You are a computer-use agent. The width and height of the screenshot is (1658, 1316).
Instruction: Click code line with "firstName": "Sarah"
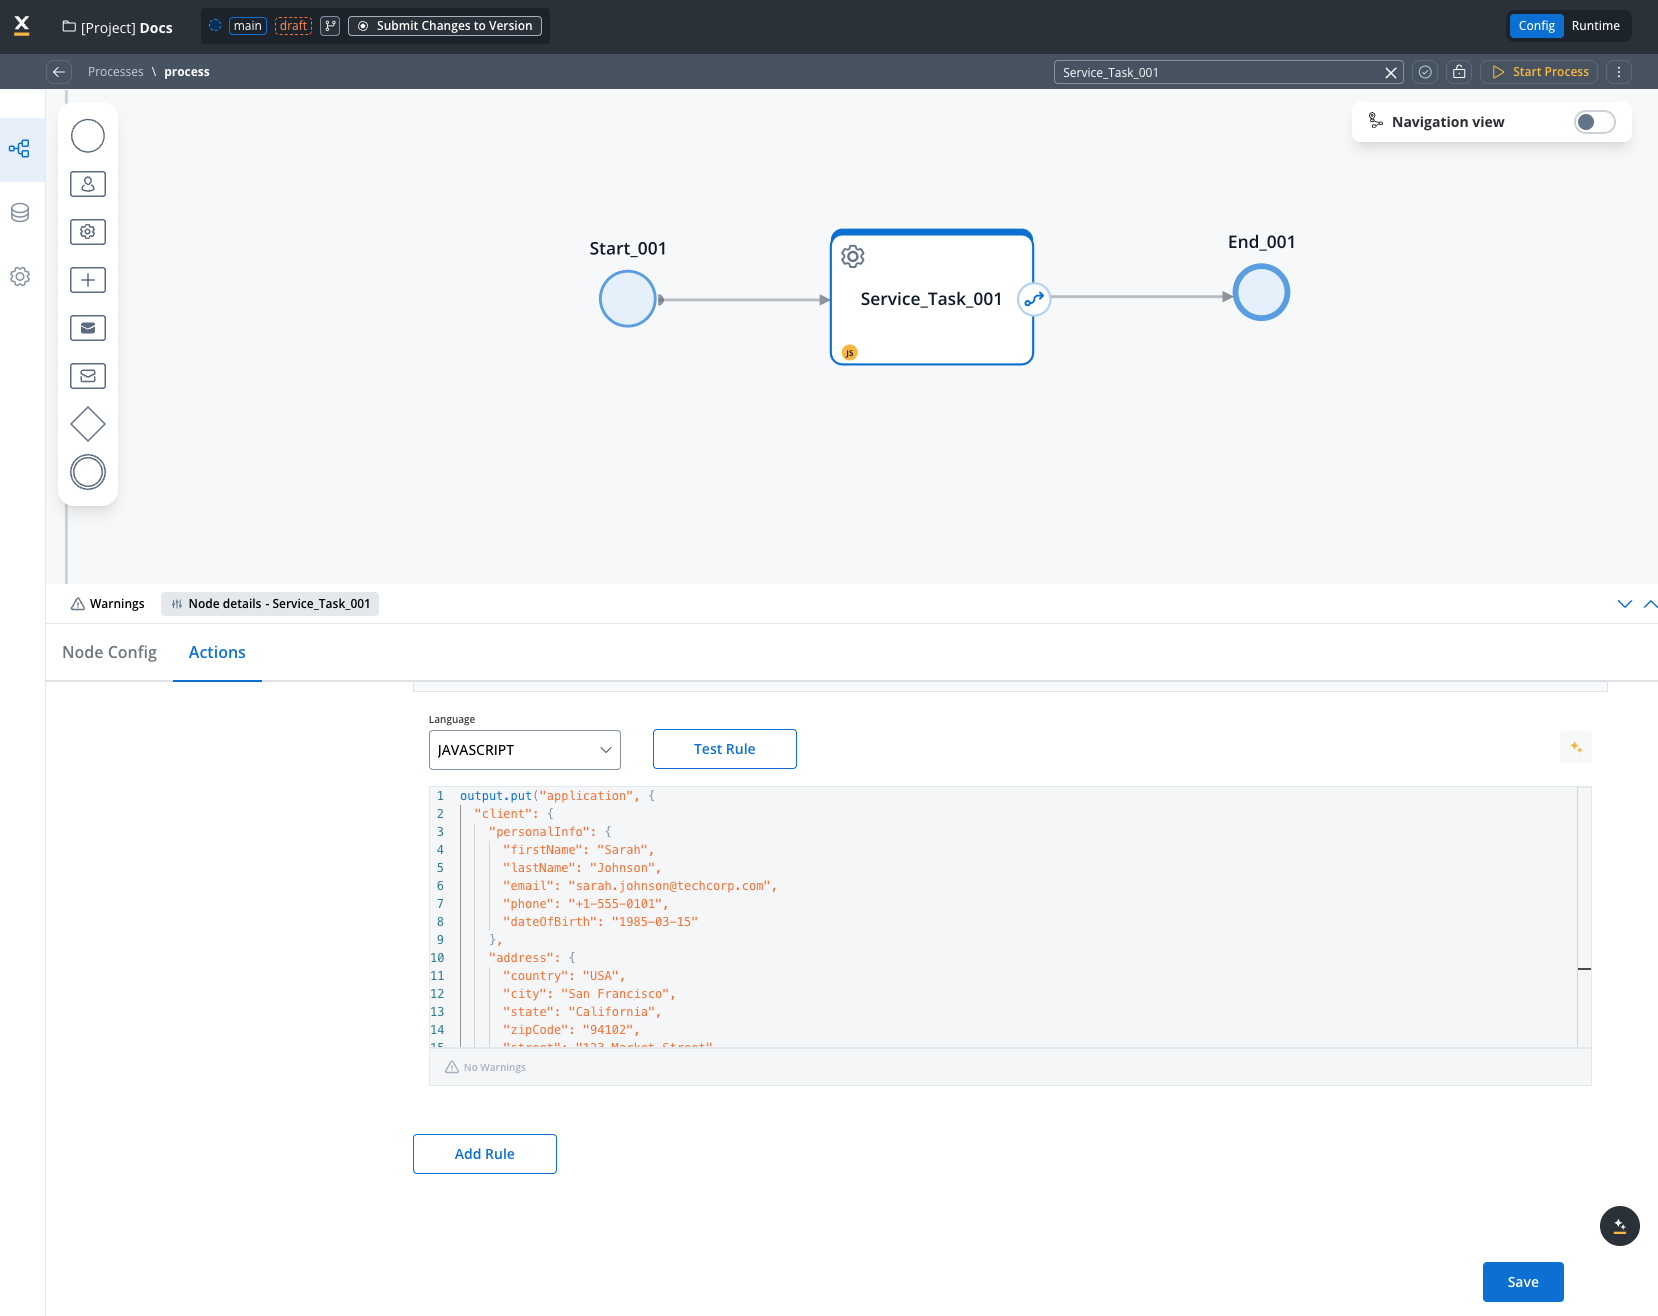[x=578, y=850]
